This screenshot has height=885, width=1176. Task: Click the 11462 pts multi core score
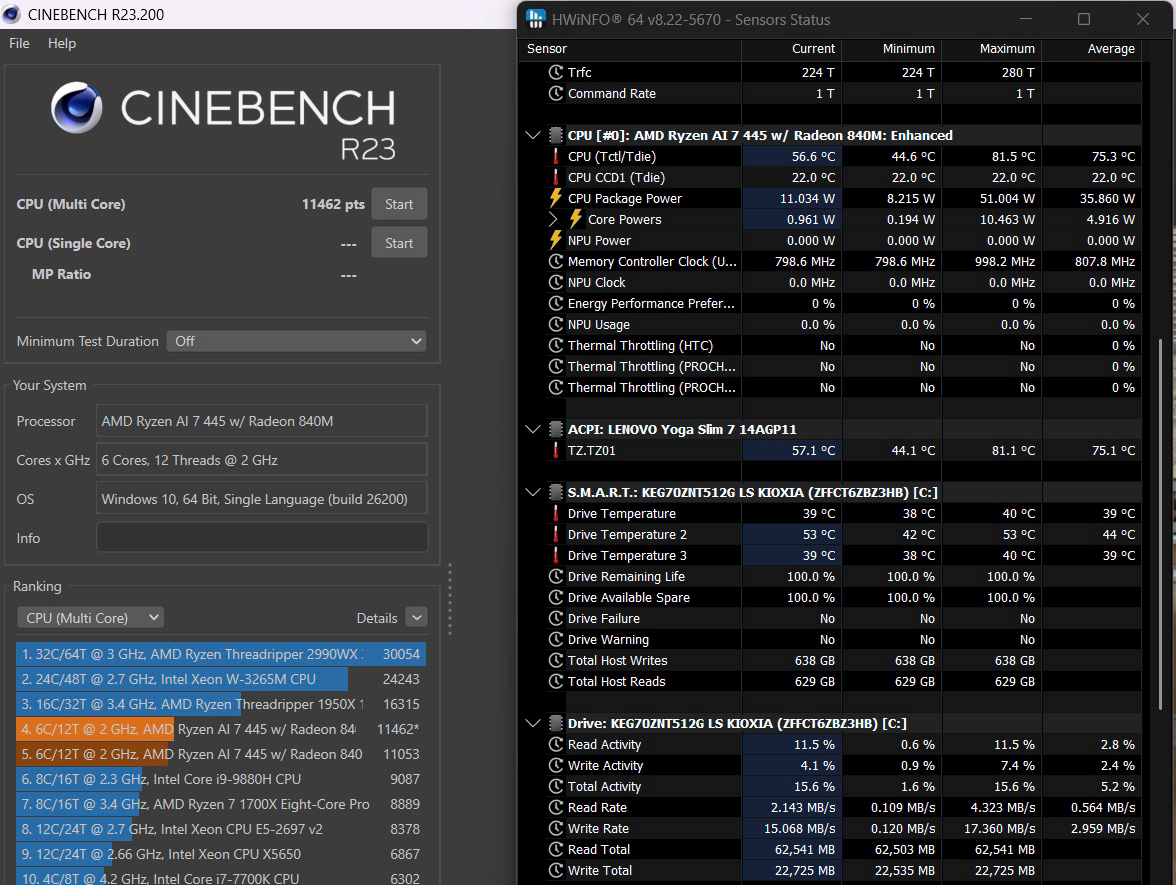click(333, 204)
